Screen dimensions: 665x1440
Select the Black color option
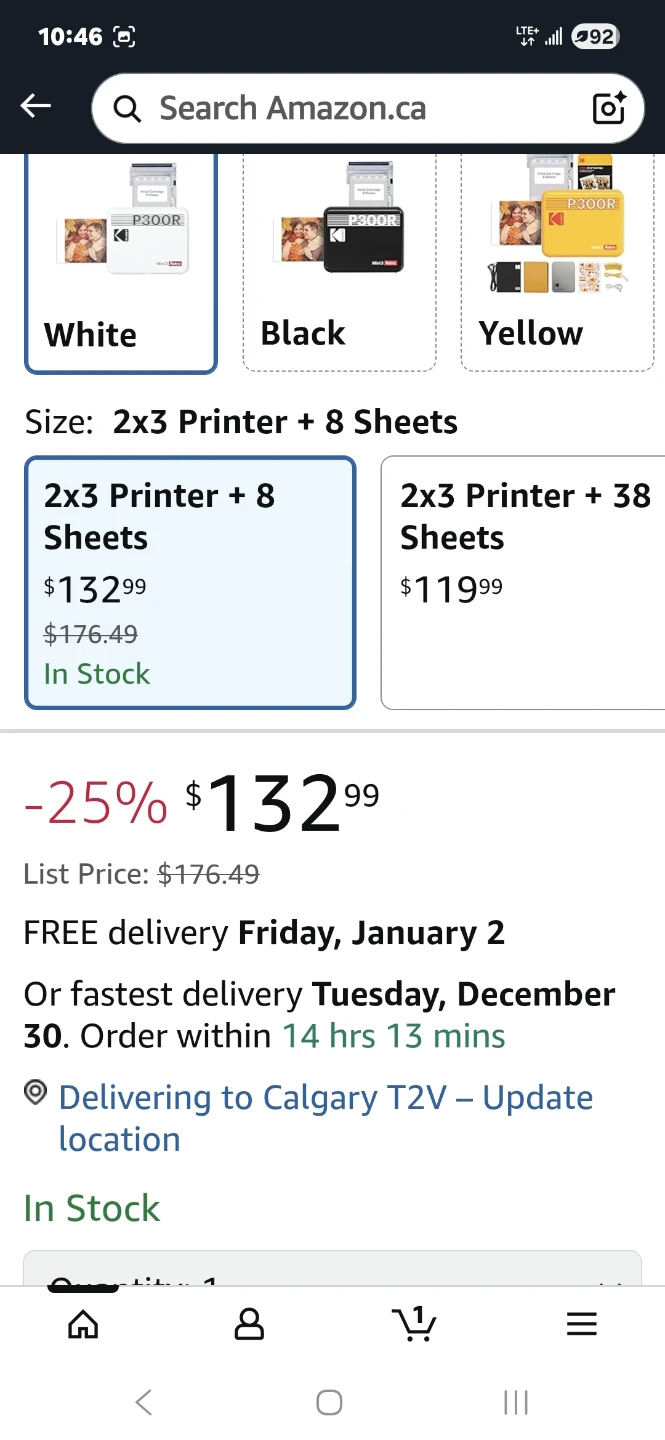point(339,265)
